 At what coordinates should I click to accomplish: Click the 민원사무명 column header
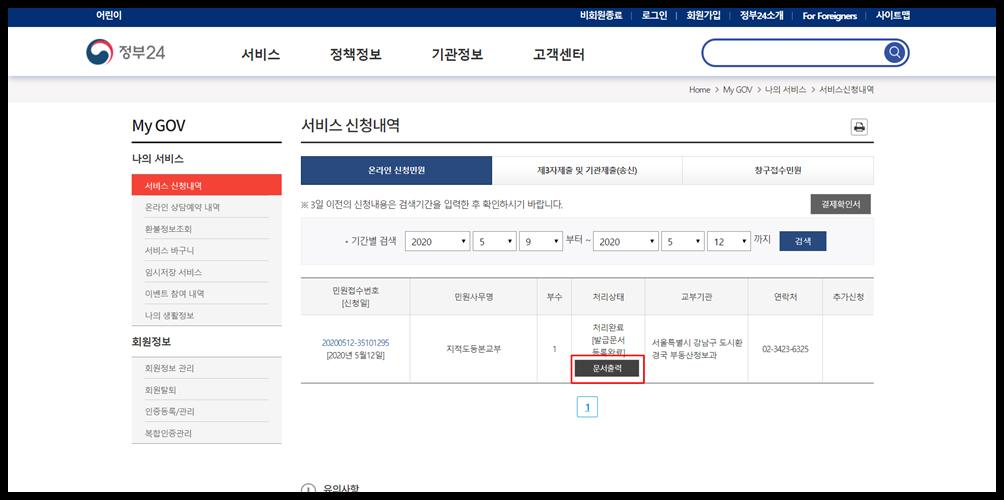(473, 296)
